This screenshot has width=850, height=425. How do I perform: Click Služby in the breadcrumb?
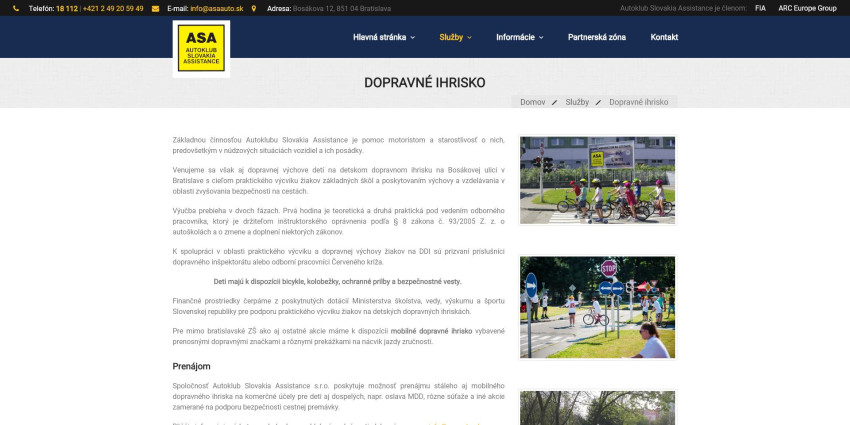577,102
